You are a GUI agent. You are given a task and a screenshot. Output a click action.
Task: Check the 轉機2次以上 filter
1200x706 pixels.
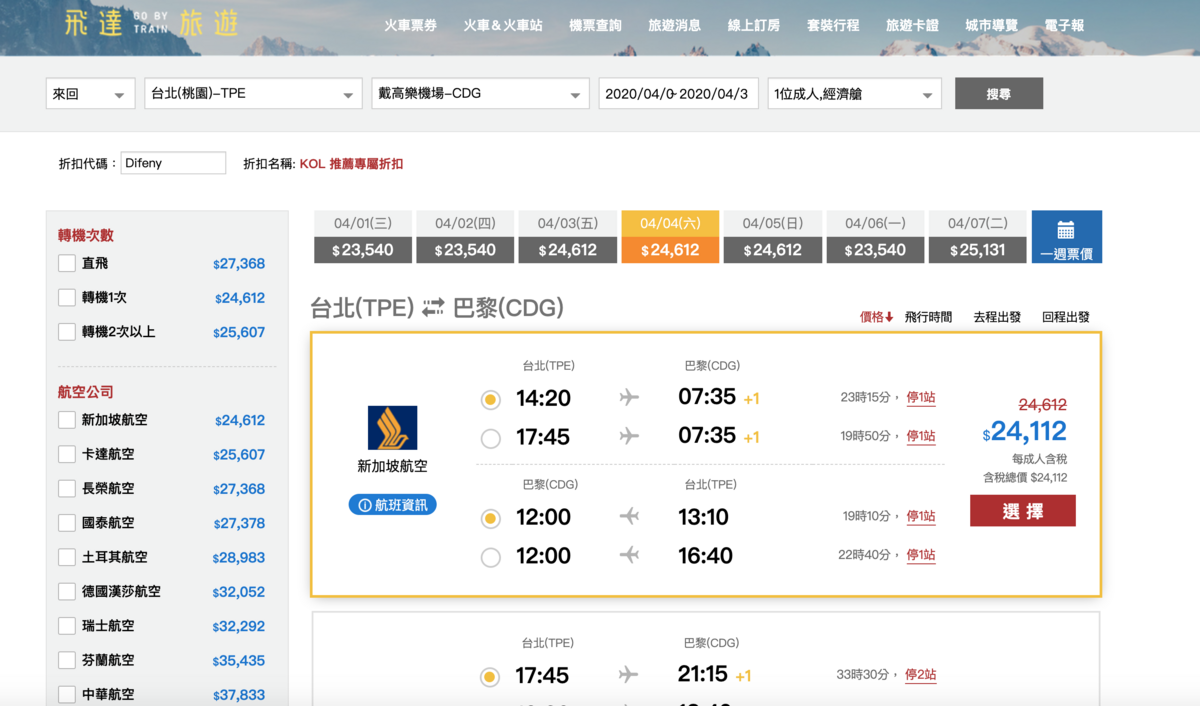[x=67, y=332]
